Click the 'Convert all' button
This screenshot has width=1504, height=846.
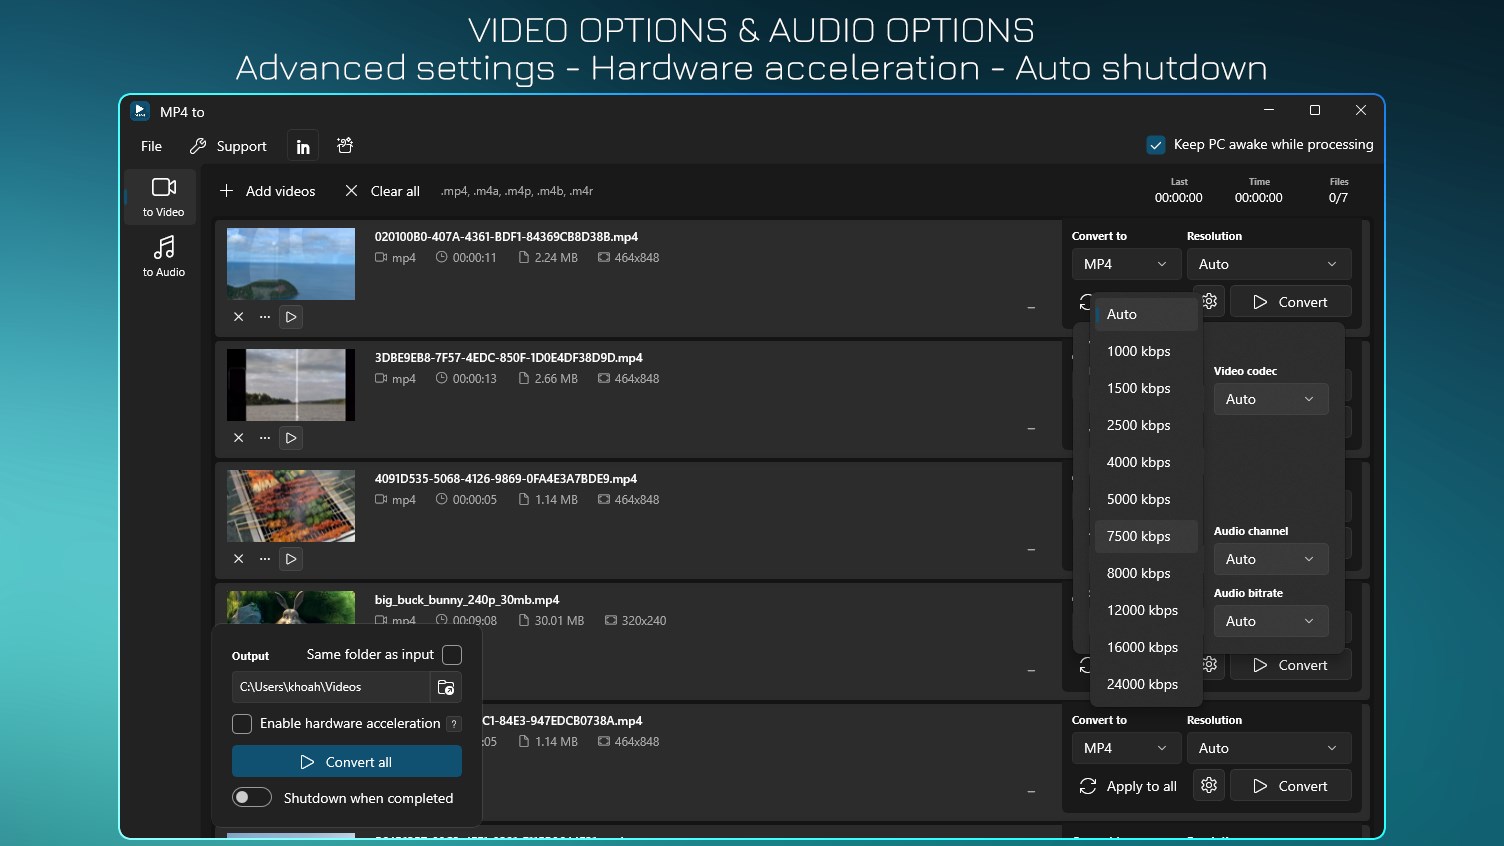(x=346, y=761)
